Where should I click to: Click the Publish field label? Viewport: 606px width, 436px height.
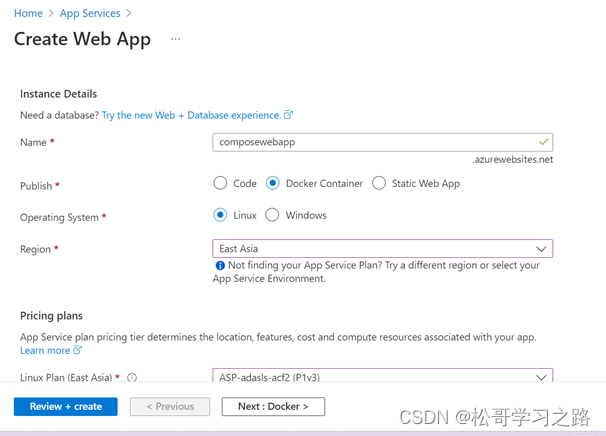(x=36, y=186)
